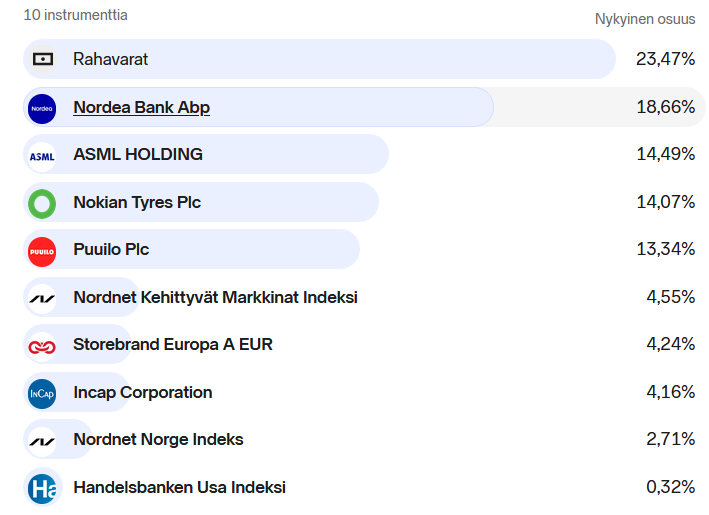Open Puuilo Plc holding name
This screenshot has width=709, height=515.
point(111,249)
